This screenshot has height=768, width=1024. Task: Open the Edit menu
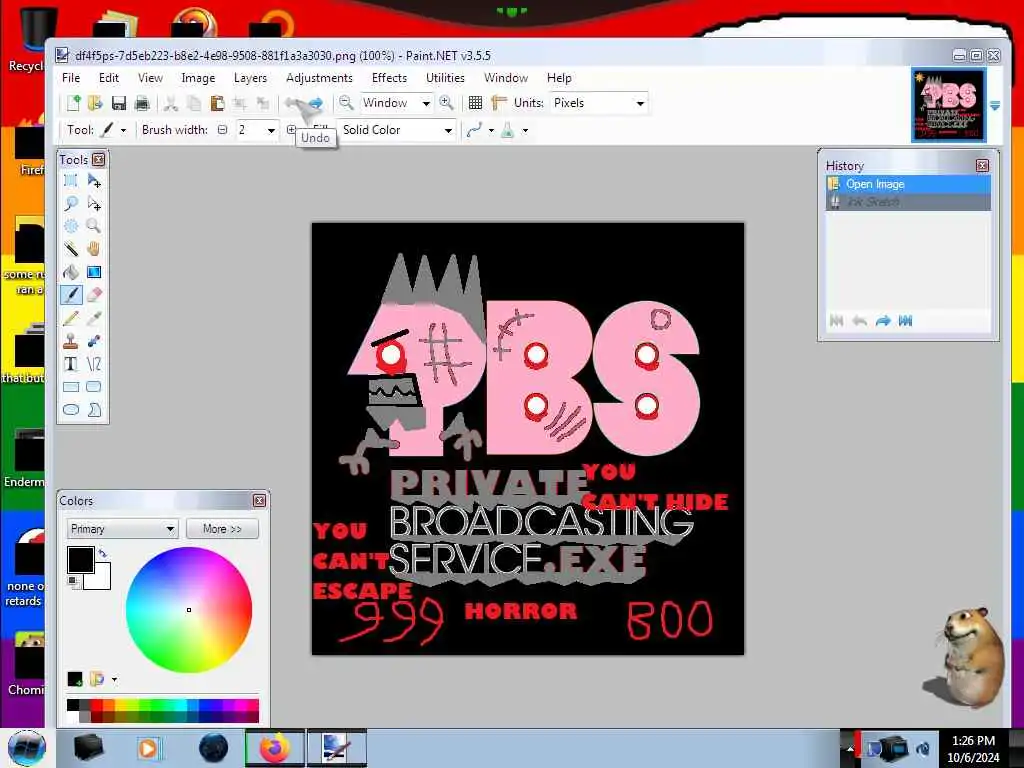[x=108, y=78]
